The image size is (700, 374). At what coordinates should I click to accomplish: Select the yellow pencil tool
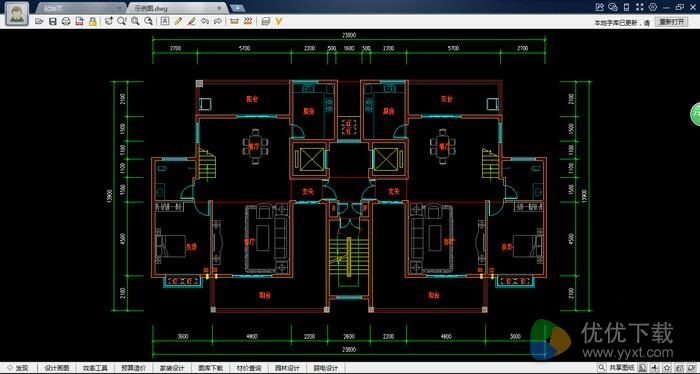click(178, 21)
